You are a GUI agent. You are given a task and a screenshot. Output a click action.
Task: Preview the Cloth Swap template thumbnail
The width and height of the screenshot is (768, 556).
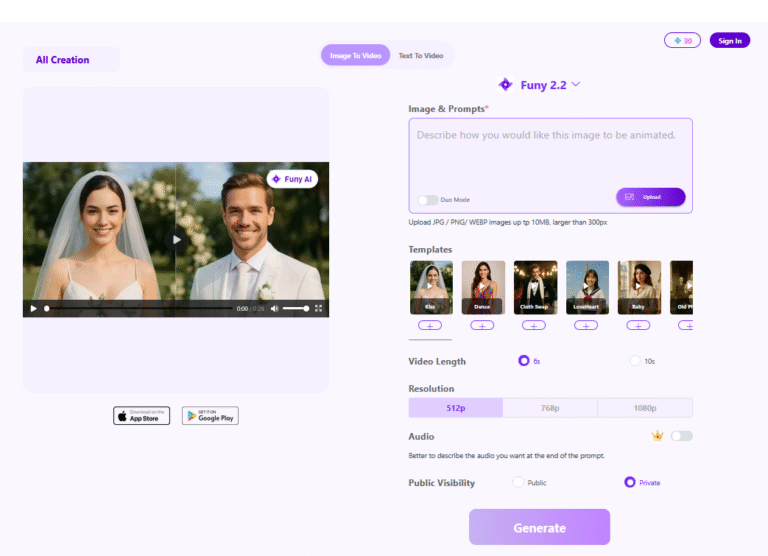(x=535, y=287)
